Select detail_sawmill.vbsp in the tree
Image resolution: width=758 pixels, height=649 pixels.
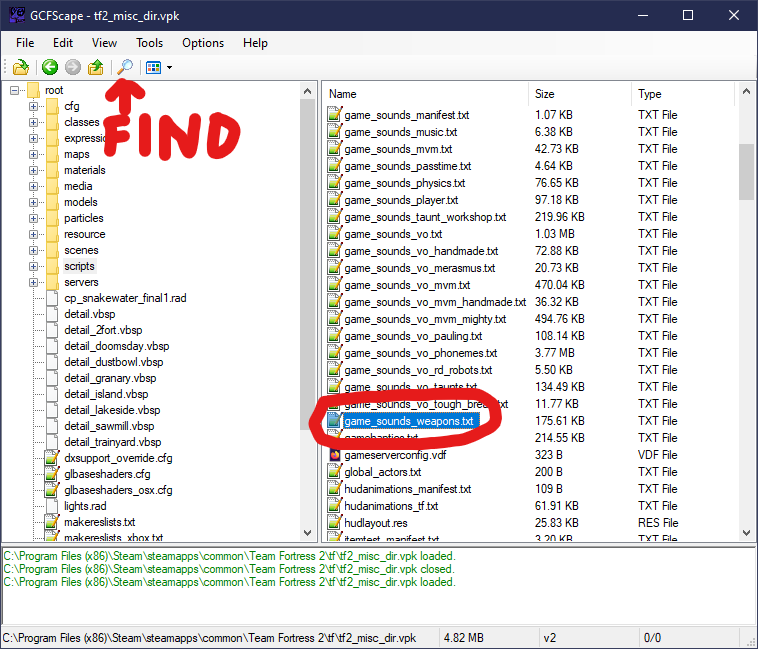coord(109,426)
